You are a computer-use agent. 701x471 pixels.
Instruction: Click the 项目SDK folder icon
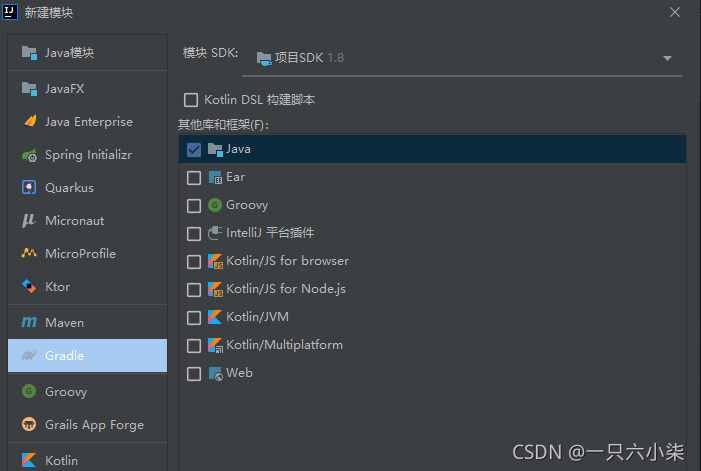pyautogui.click(x=264, y=59)
